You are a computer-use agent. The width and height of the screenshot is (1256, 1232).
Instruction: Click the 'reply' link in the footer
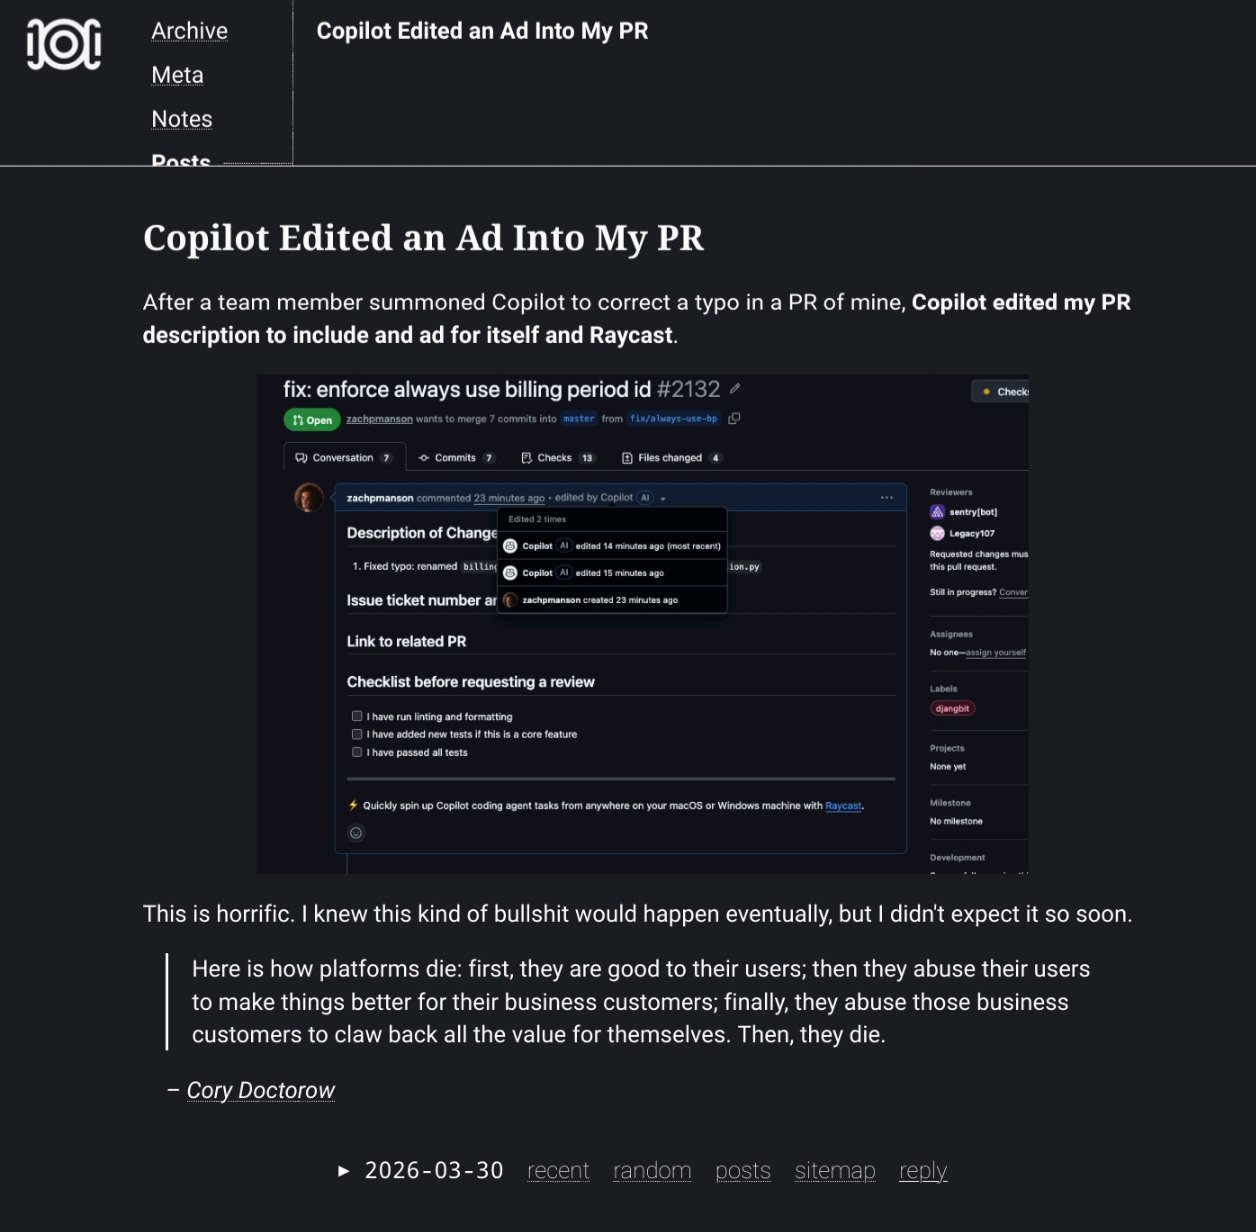pyautogui.click(x=922, y=1171)
